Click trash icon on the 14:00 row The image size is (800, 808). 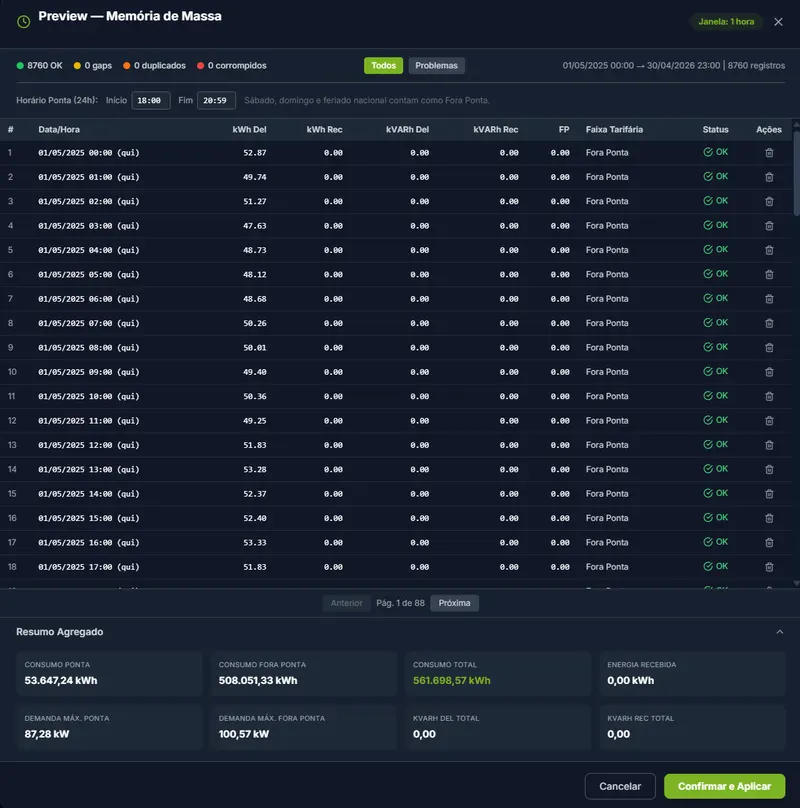(769, 494)
